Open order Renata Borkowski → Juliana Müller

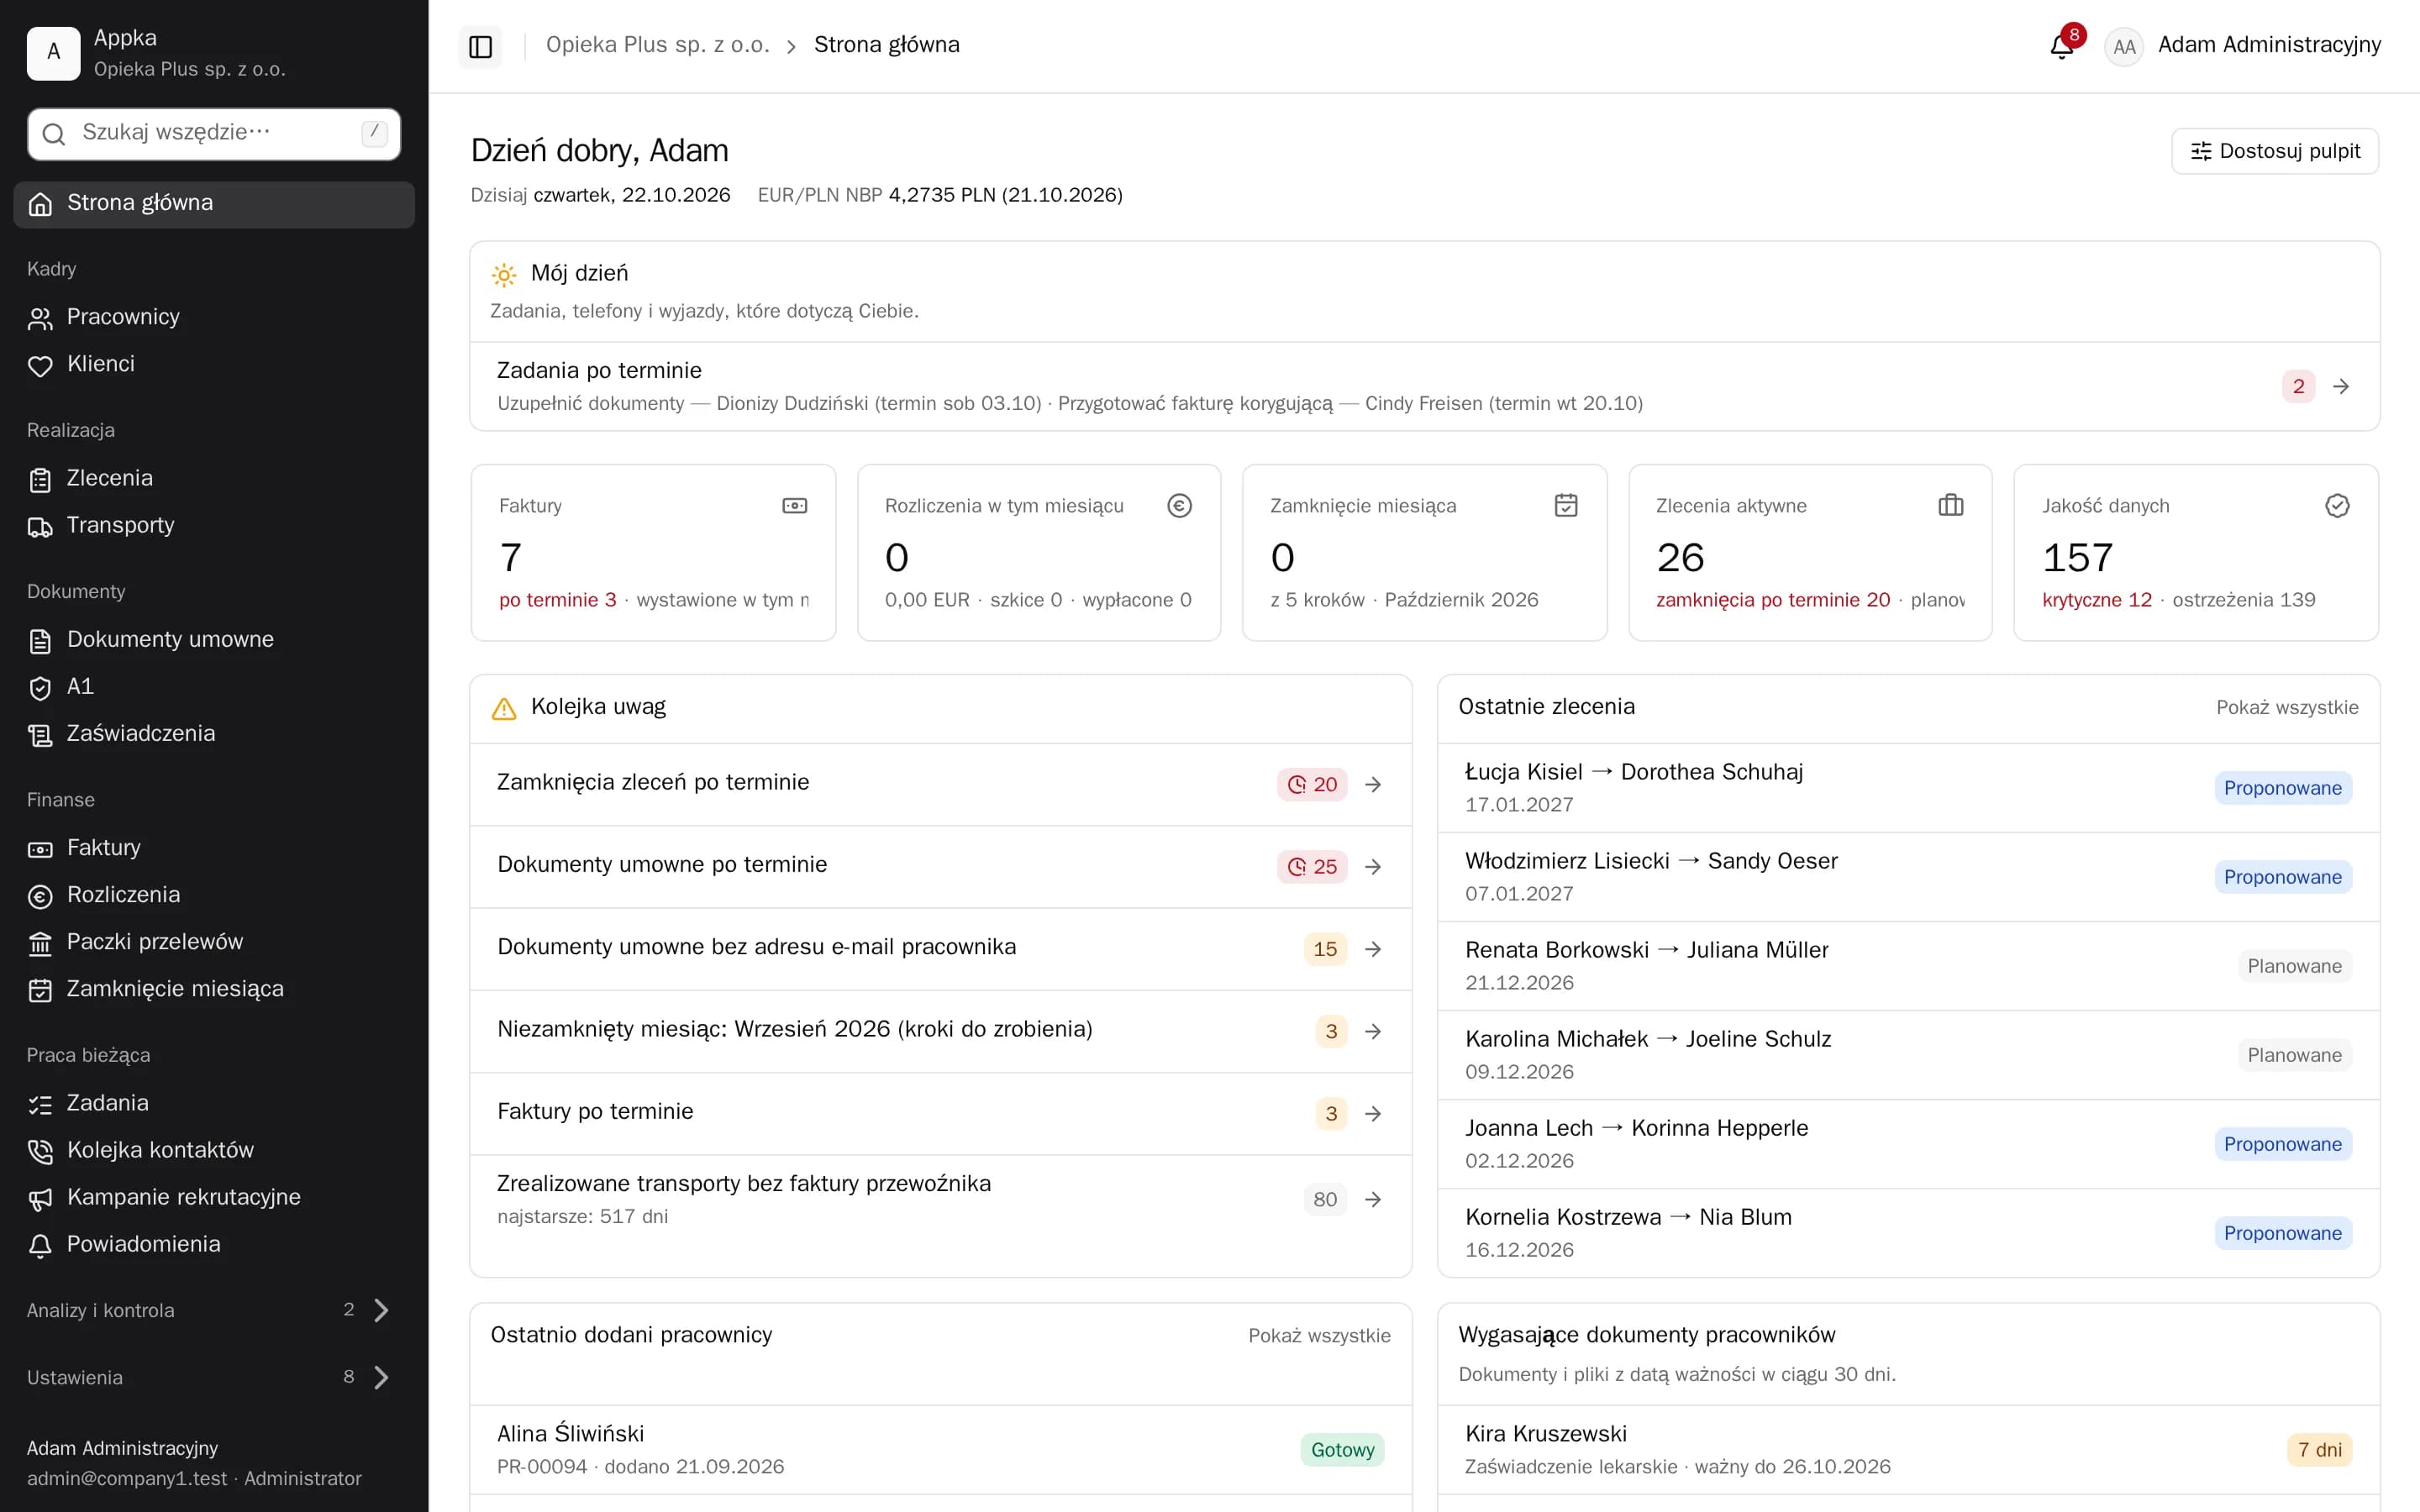tap(1908, 966)
